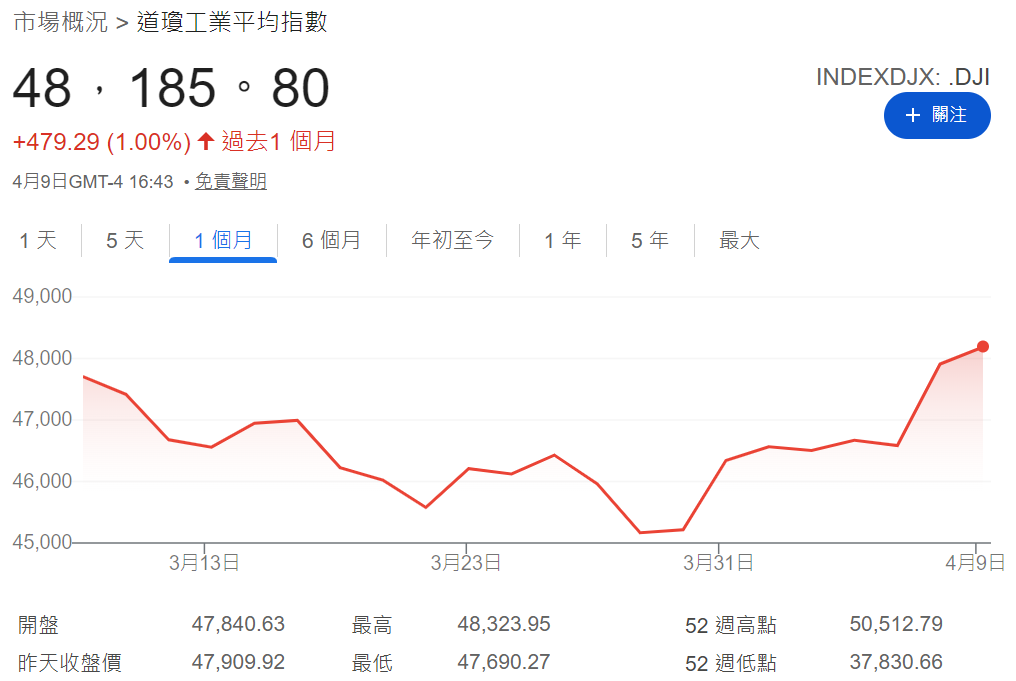Select the 5 年 time range tab
Screen dimensions: 1016x681
point(650,240)
